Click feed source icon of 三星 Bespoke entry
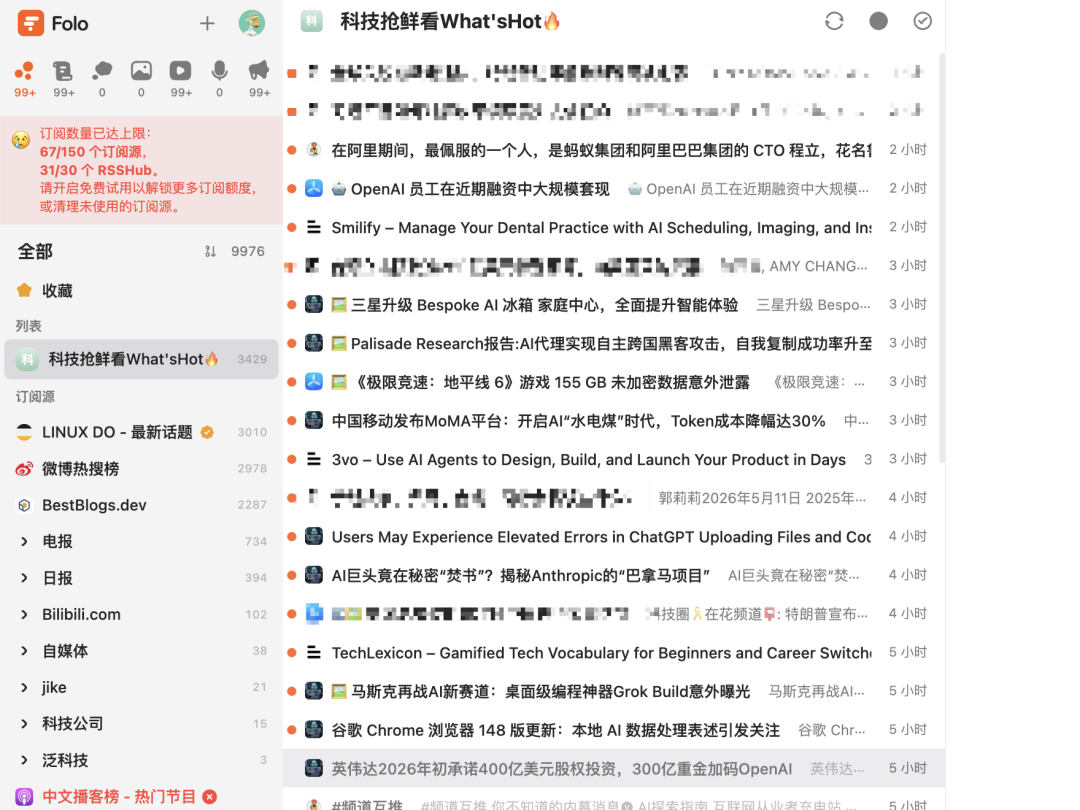The image size is (1080, 810). point(313,304)
